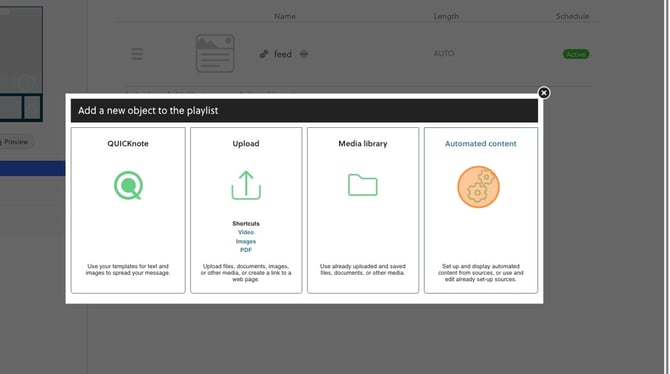Click the Shortcuts label in Upload card
This screenshot has height=374, width=670.
(246, 224)
